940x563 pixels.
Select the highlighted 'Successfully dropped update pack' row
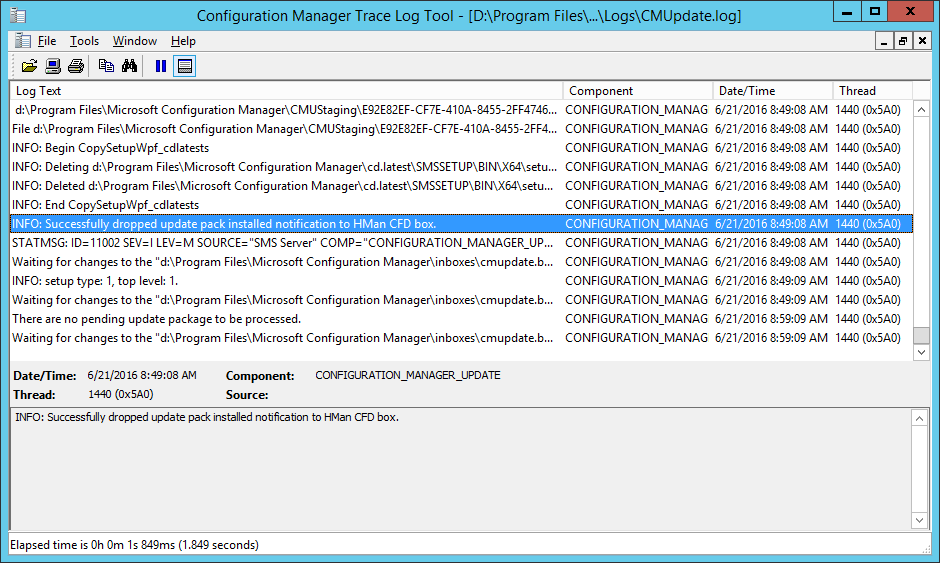(x=462, y=224)
